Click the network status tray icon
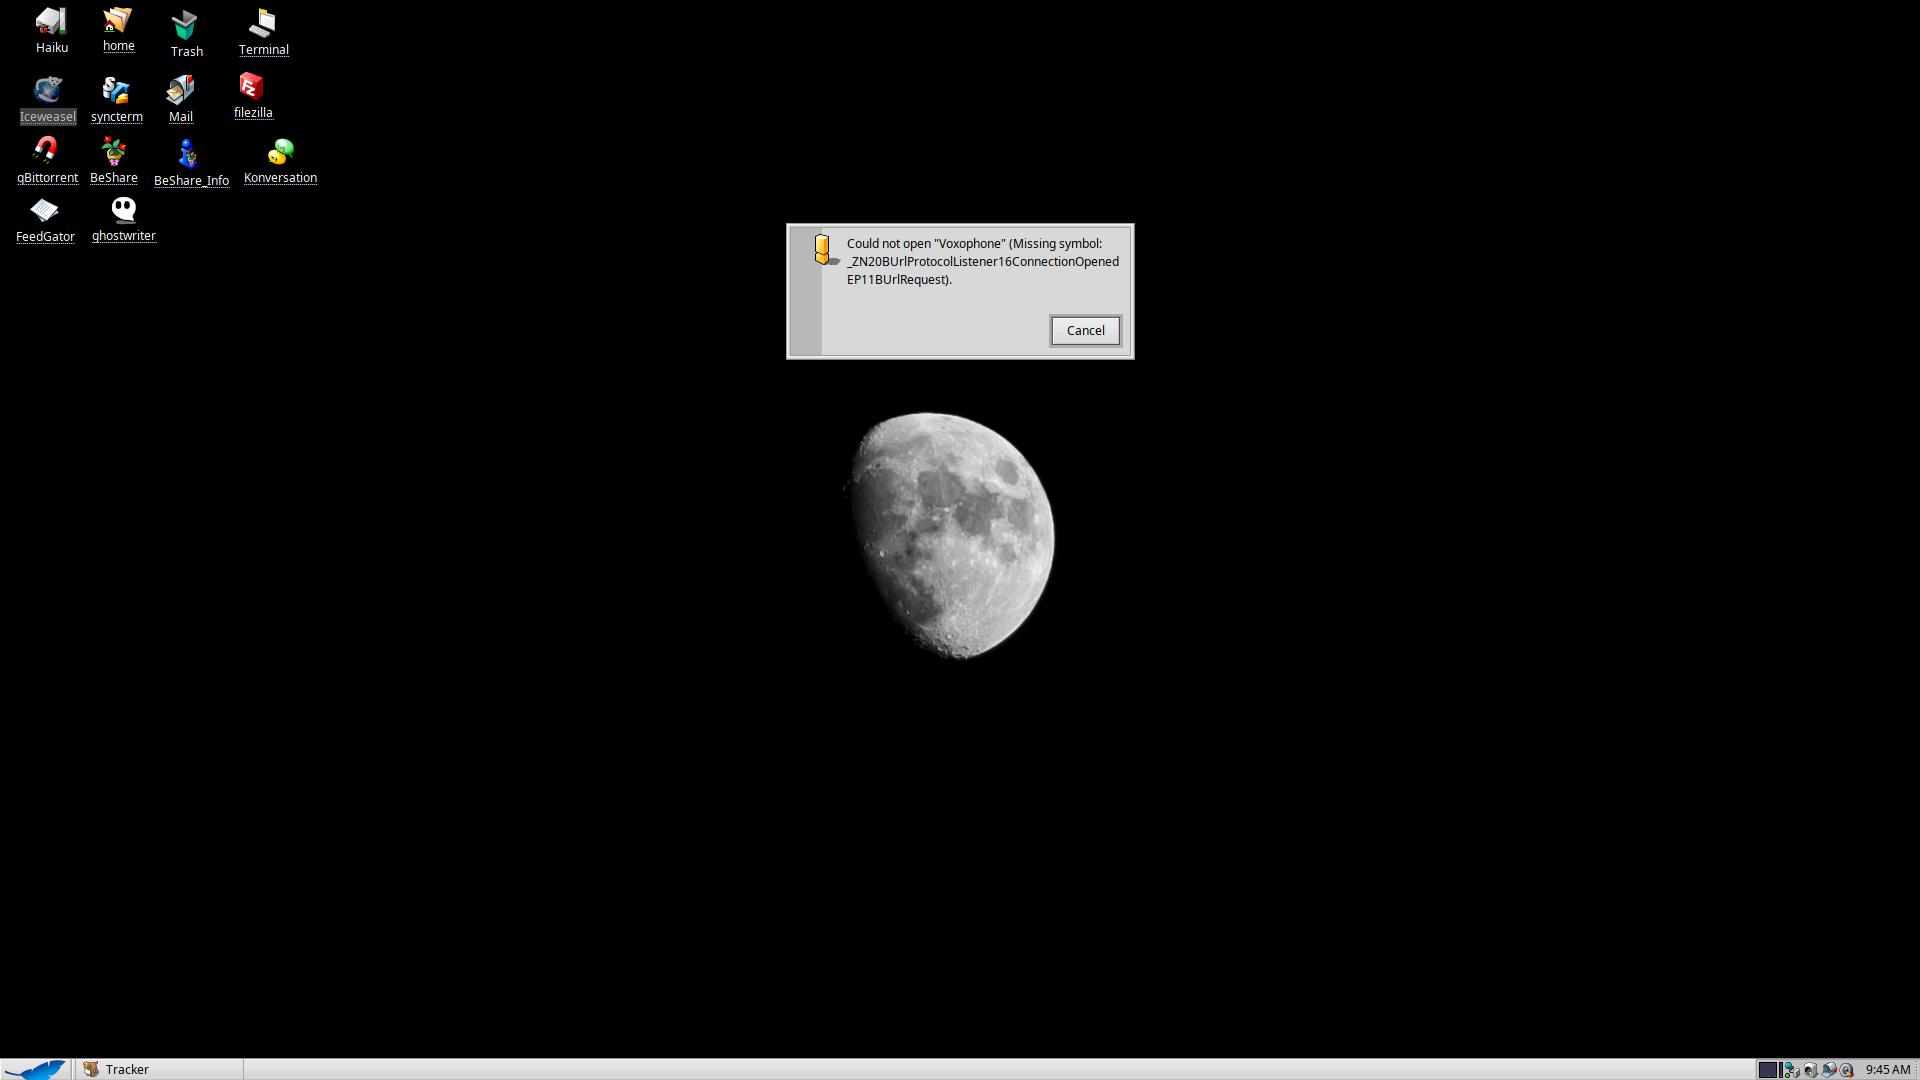 pos(1792,1070)
